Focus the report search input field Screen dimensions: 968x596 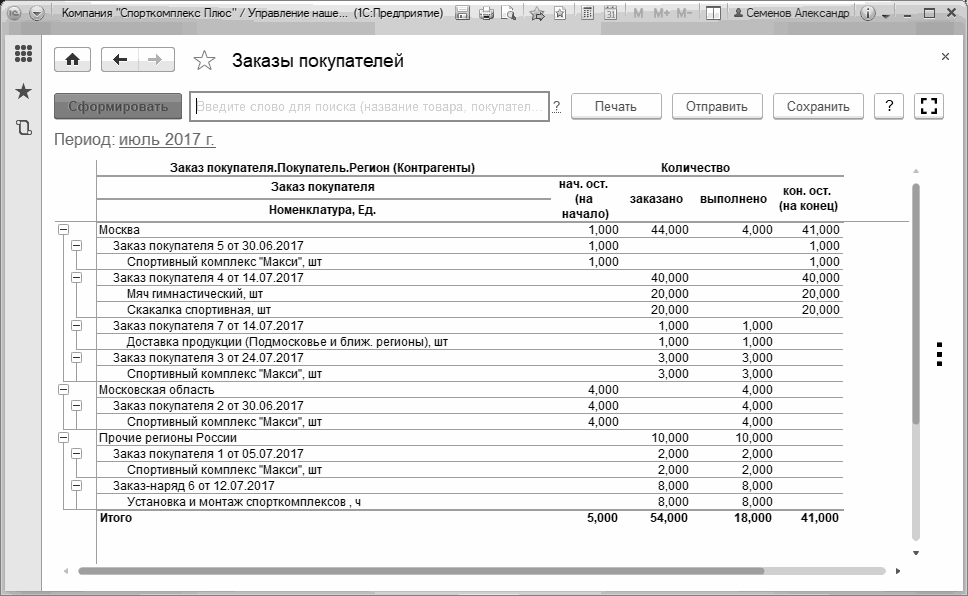click(369, 106)
